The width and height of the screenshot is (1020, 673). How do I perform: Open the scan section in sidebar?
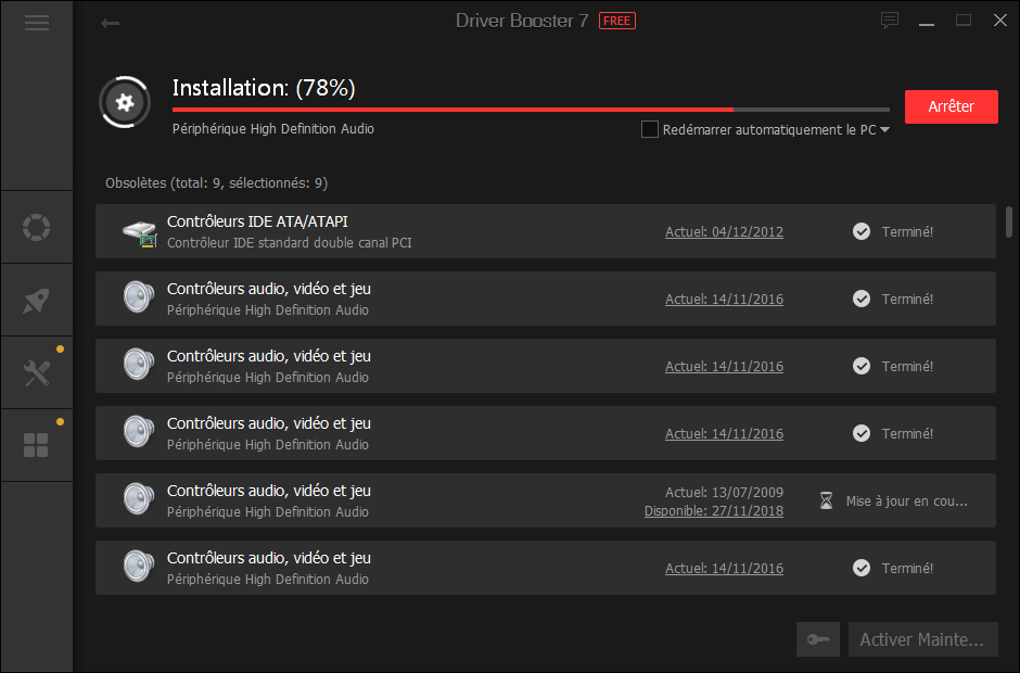(x=36, y=228)
